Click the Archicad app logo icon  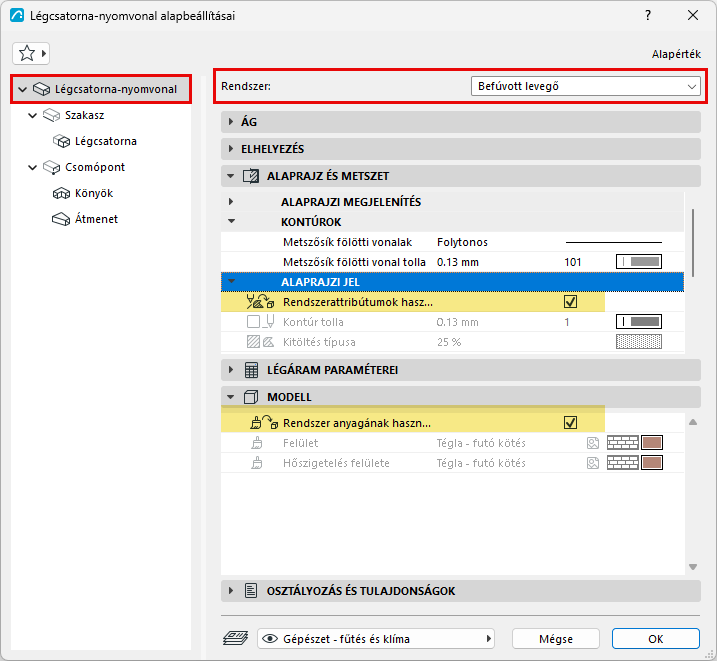[x=17, y=16]
